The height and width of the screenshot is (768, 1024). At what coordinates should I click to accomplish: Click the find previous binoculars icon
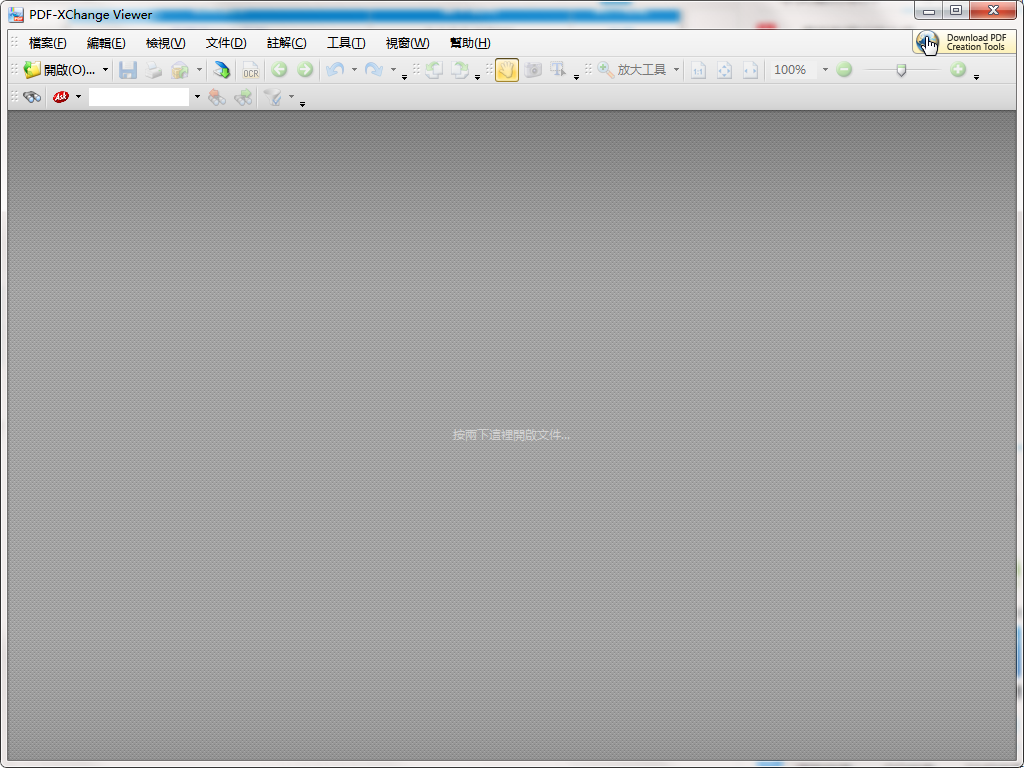pos(217,97)
